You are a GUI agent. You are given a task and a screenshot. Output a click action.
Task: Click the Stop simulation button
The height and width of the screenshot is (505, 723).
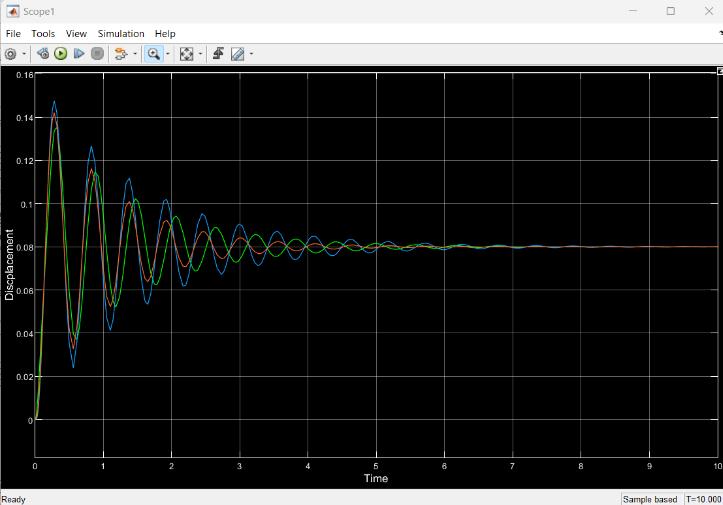click(x=97, y=53)
